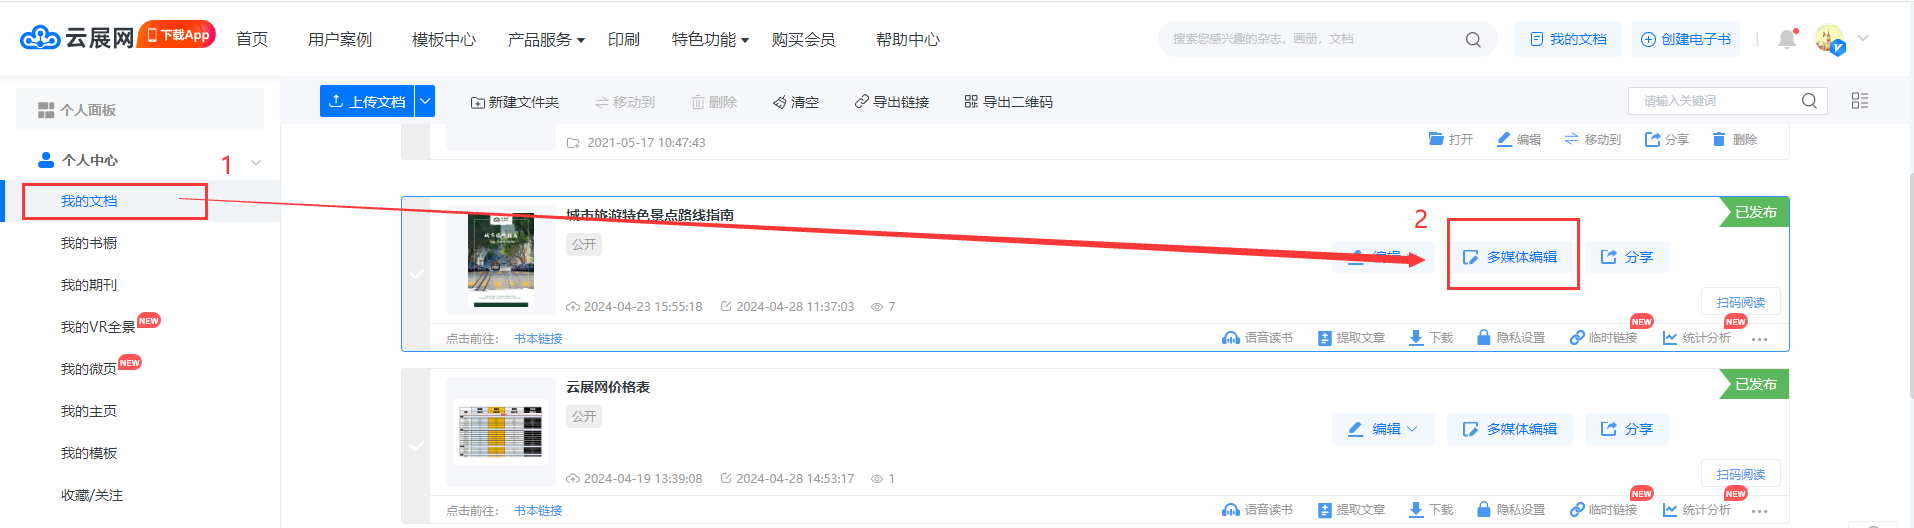The width and height of the screenshot is (1914, 528).
Task: Open the 上传文档 dropdown arrow
Action: point(425,101)
